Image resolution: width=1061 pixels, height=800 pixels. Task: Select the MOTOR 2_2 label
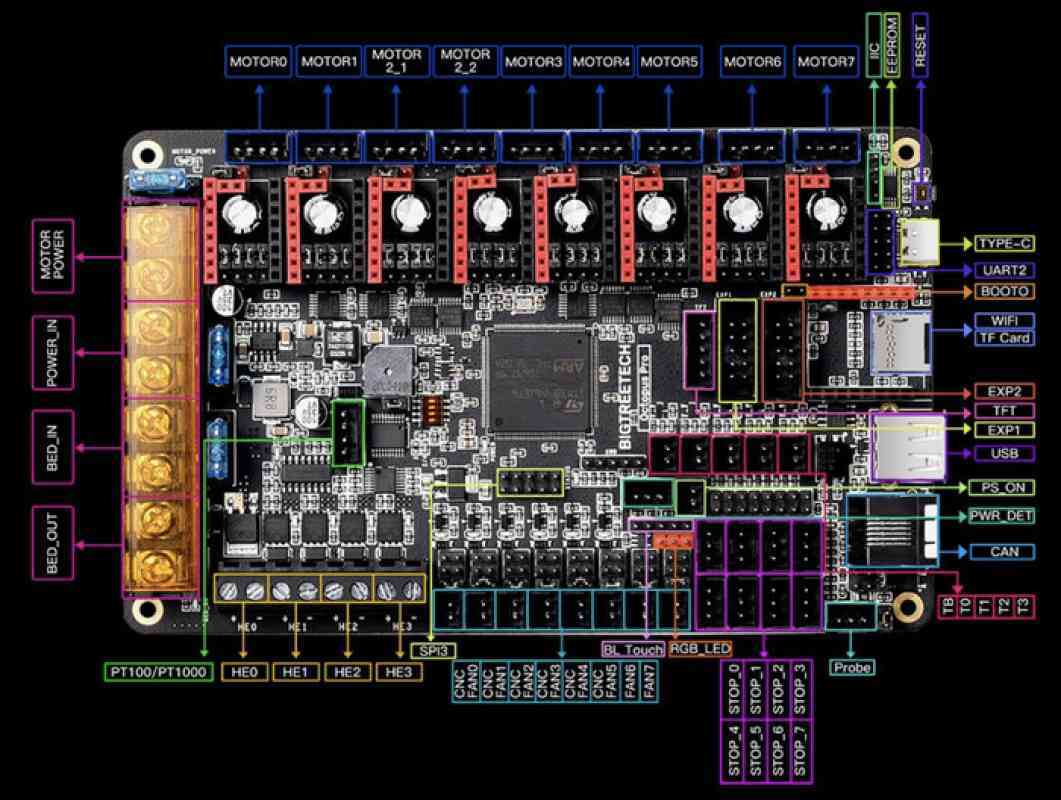click(466, 62)
